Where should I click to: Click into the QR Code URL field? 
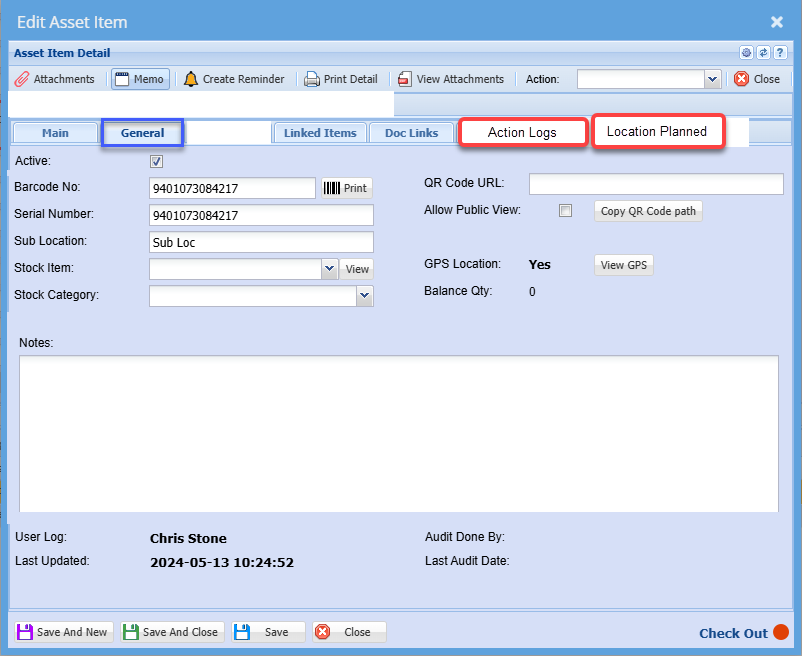point(655,184)
